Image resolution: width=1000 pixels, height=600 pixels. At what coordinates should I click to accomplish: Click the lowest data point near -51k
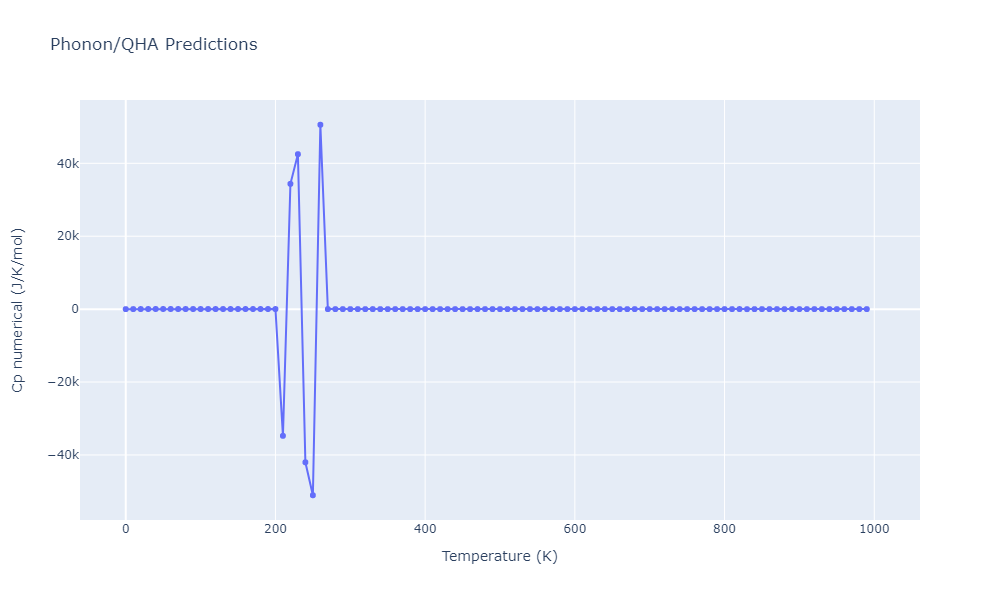tap(312, 495)
